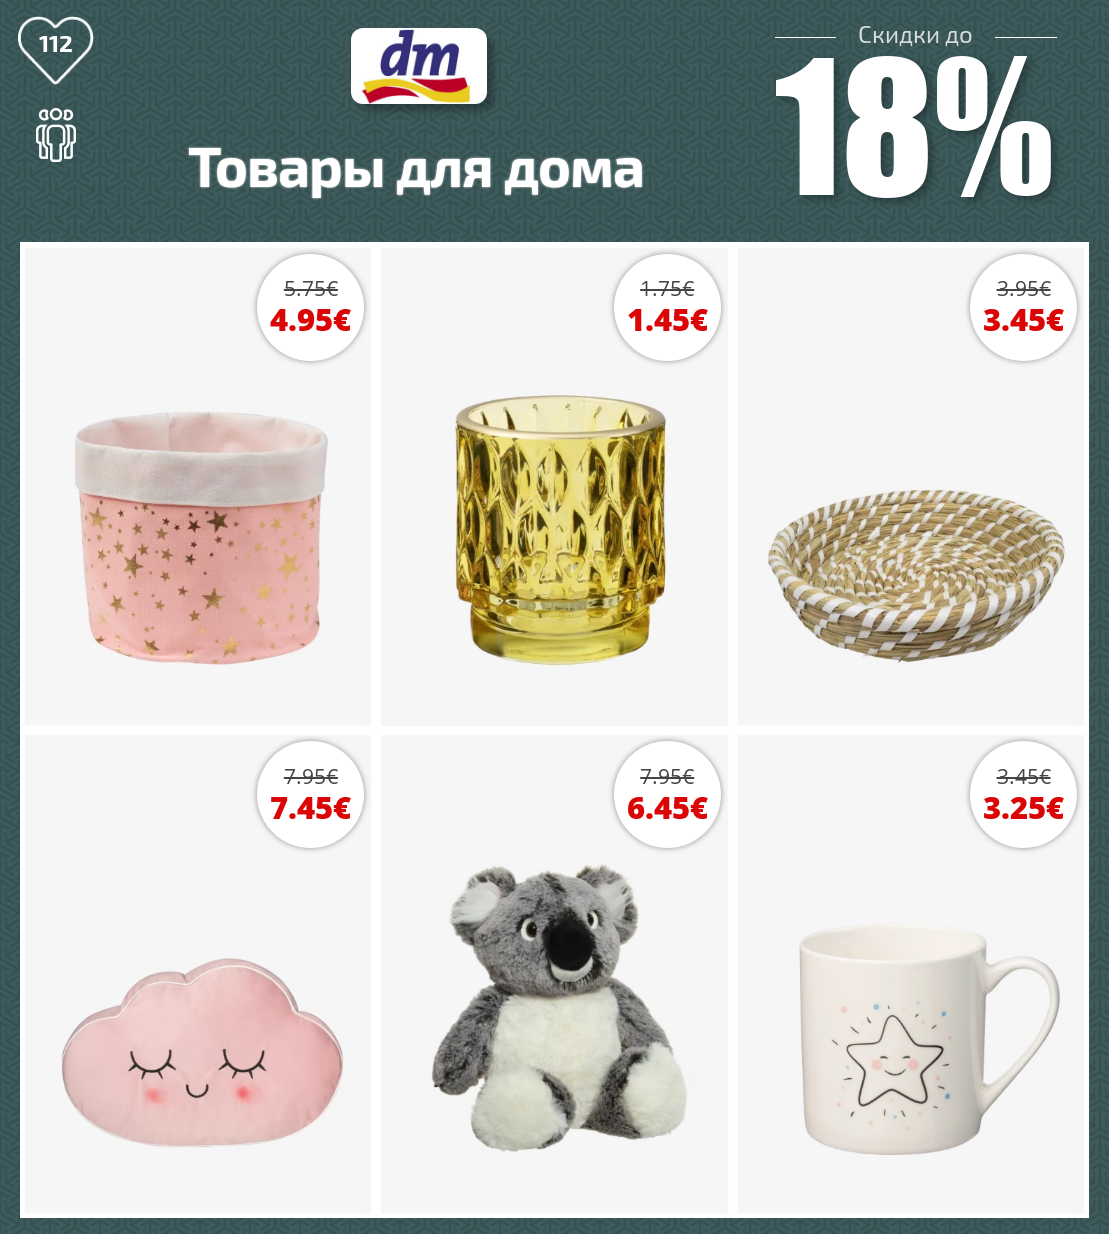Image resolution: width=1109 pixels, height=1234 pixels.
Task: Click the 'Скидки до' label
Action: coord(915,35)
